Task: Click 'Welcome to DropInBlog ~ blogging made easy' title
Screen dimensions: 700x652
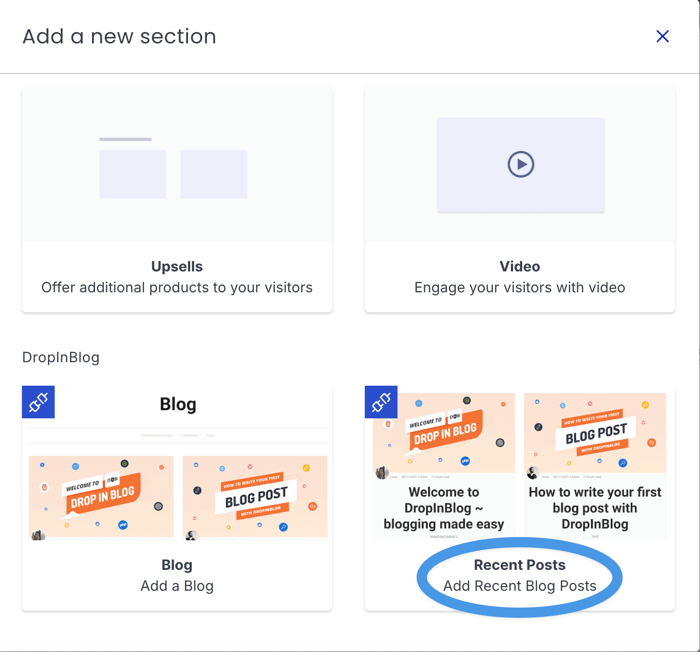Action: point(444,508)
